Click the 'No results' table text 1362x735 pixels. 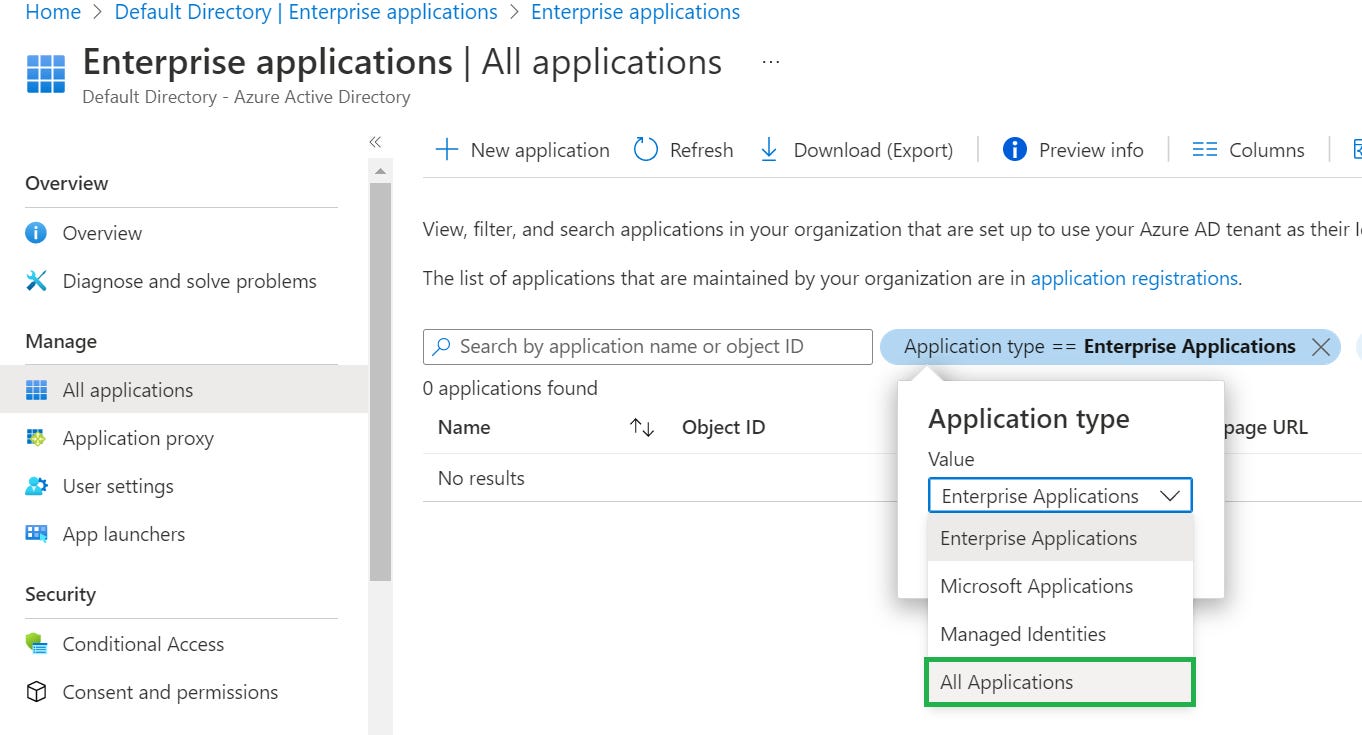click(481, 478)
